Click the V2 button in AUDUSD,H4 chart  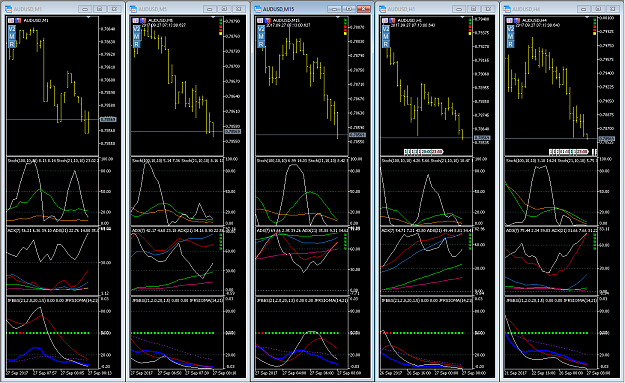point(511,29)
